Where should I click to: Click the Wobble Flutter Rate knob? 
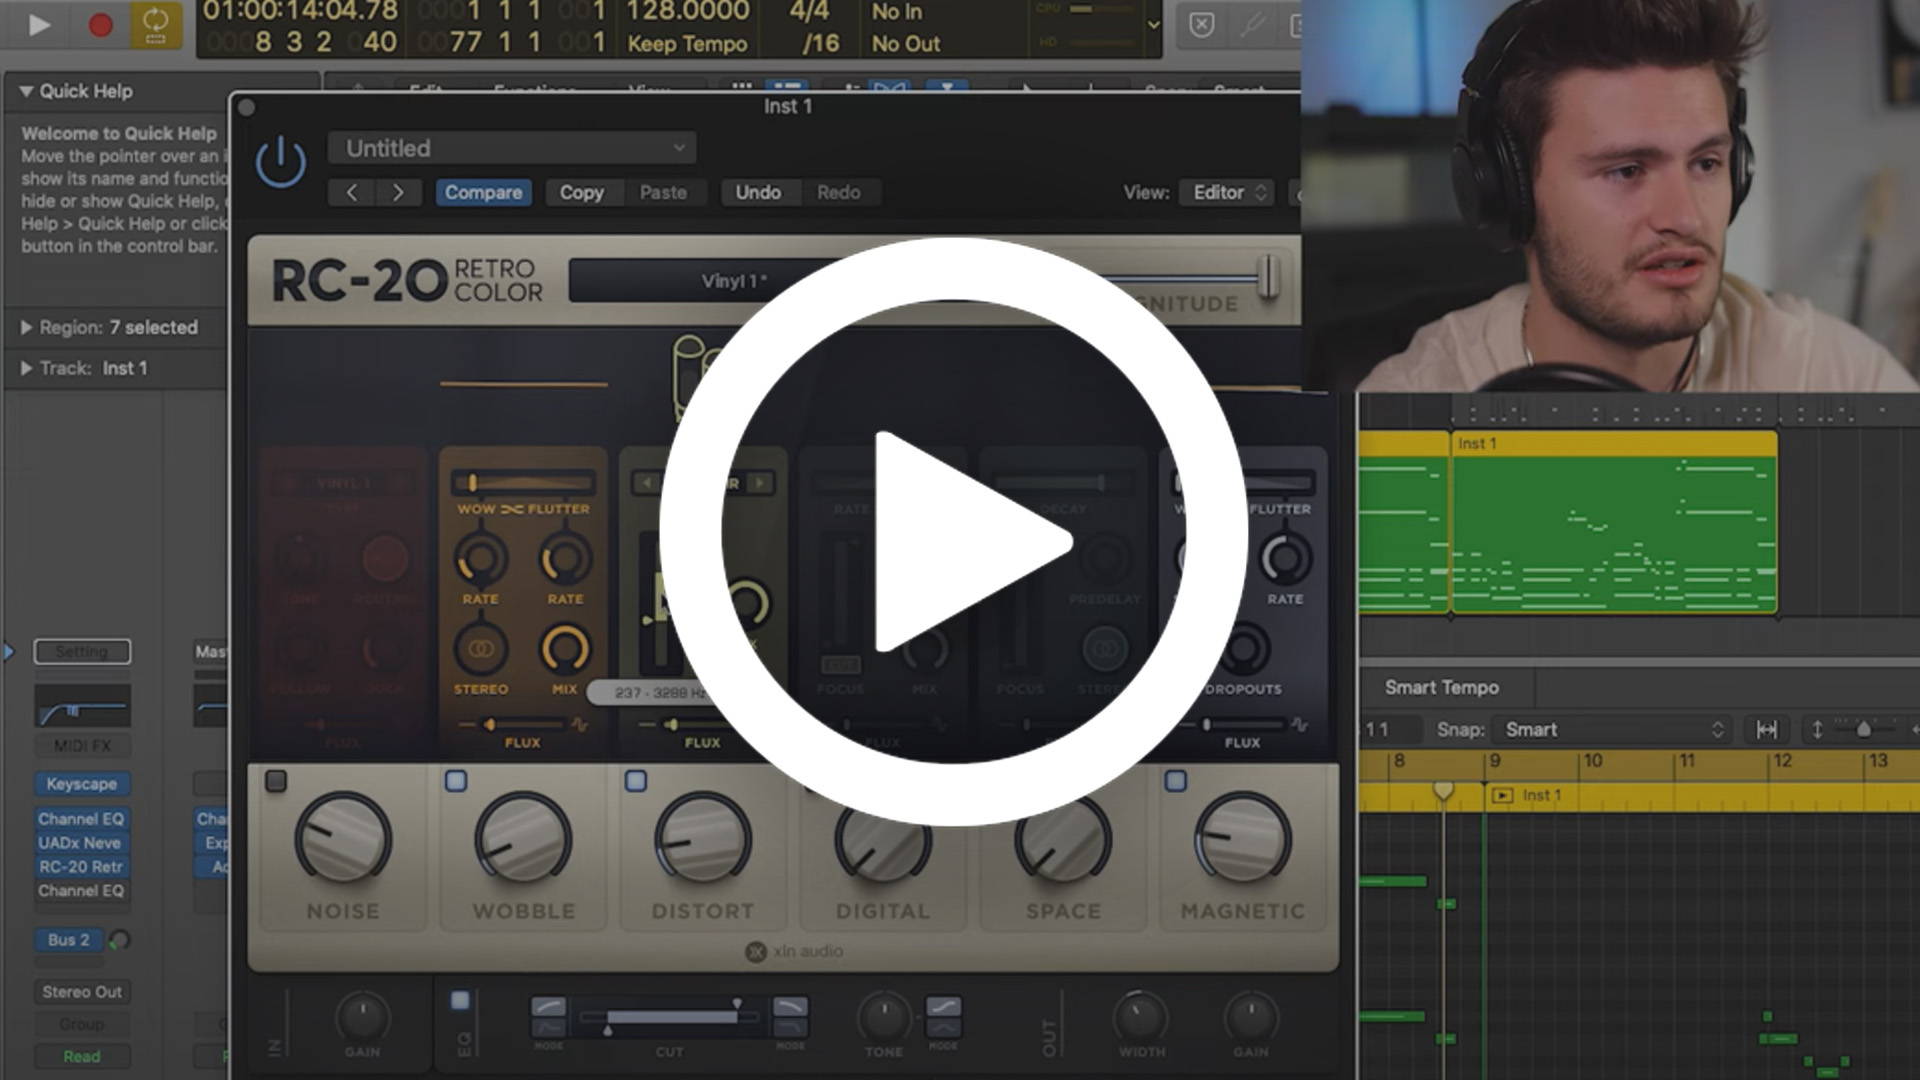pyautogui.click(x=565, y=559)
